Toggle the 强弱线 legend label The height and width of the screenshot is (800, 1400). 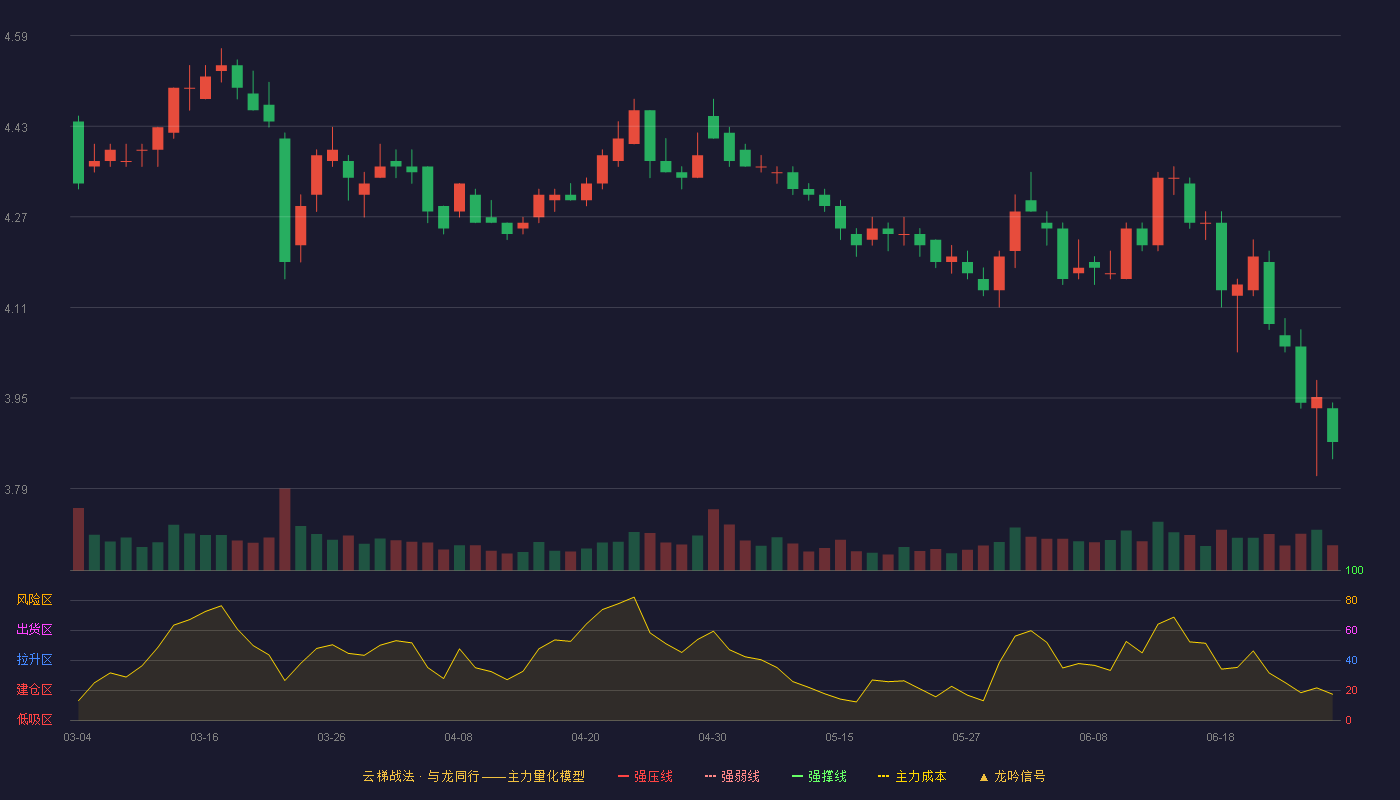tap(740, 776)
